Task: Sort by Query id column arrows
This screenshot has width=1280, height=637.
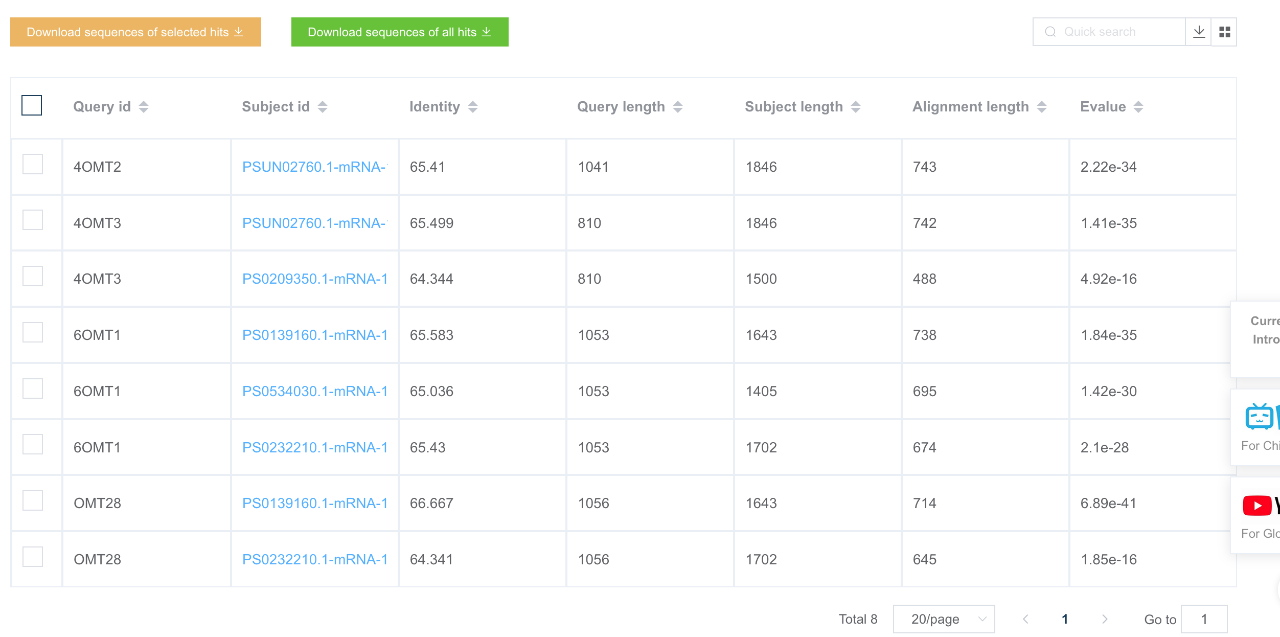Action: point(144,107)
